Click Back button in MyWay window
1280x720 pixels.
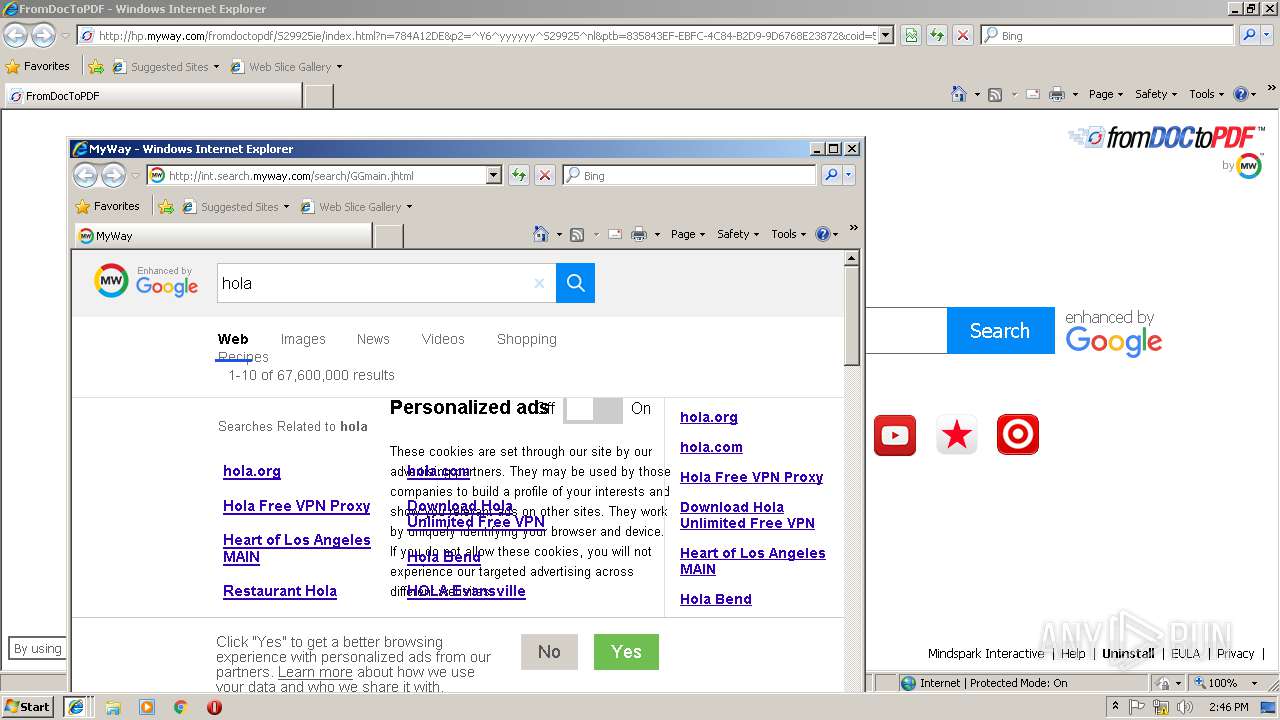[86, 176]
